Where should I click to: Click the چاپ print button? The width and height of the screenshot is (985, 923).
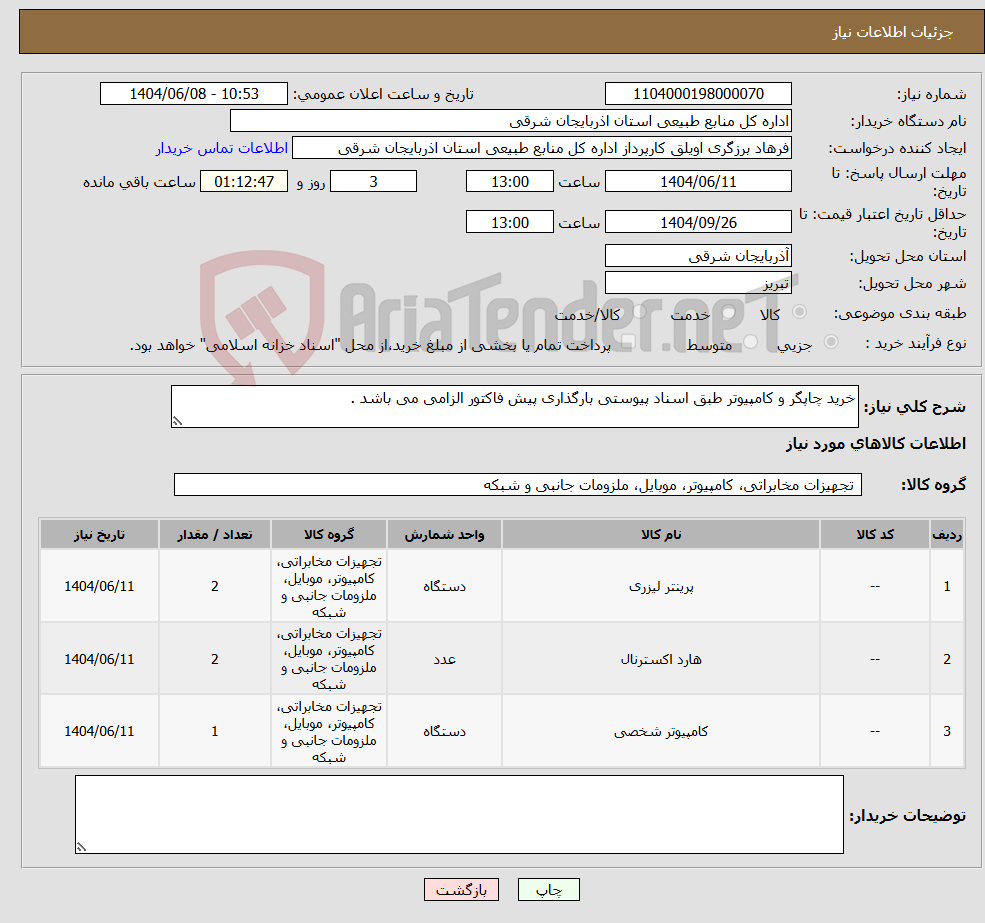548,890
